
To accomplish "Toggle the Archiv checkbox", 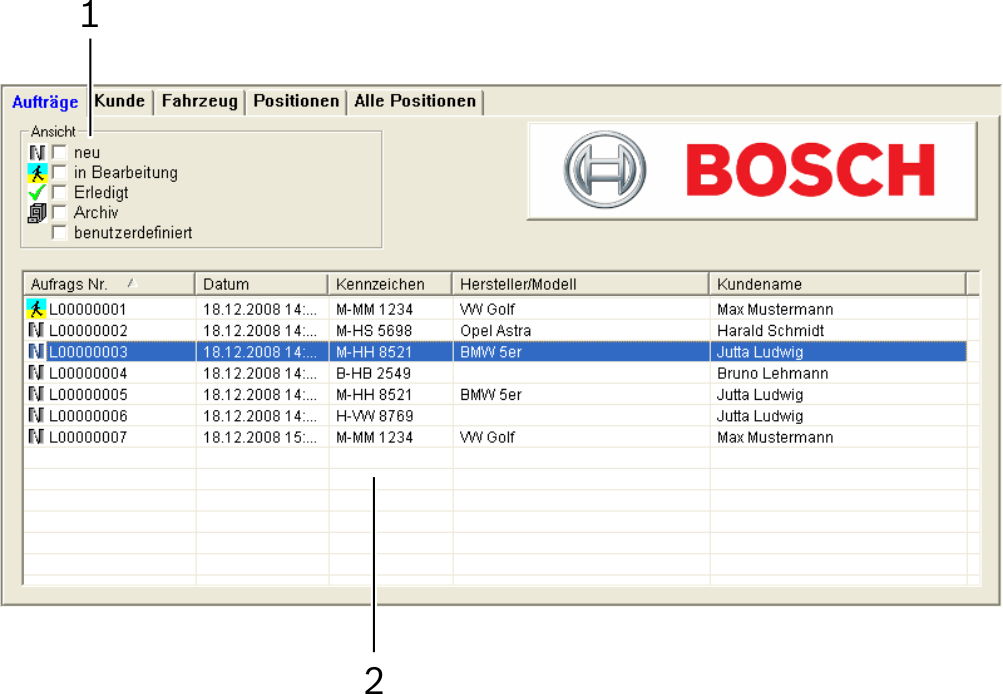I will 59,212.
